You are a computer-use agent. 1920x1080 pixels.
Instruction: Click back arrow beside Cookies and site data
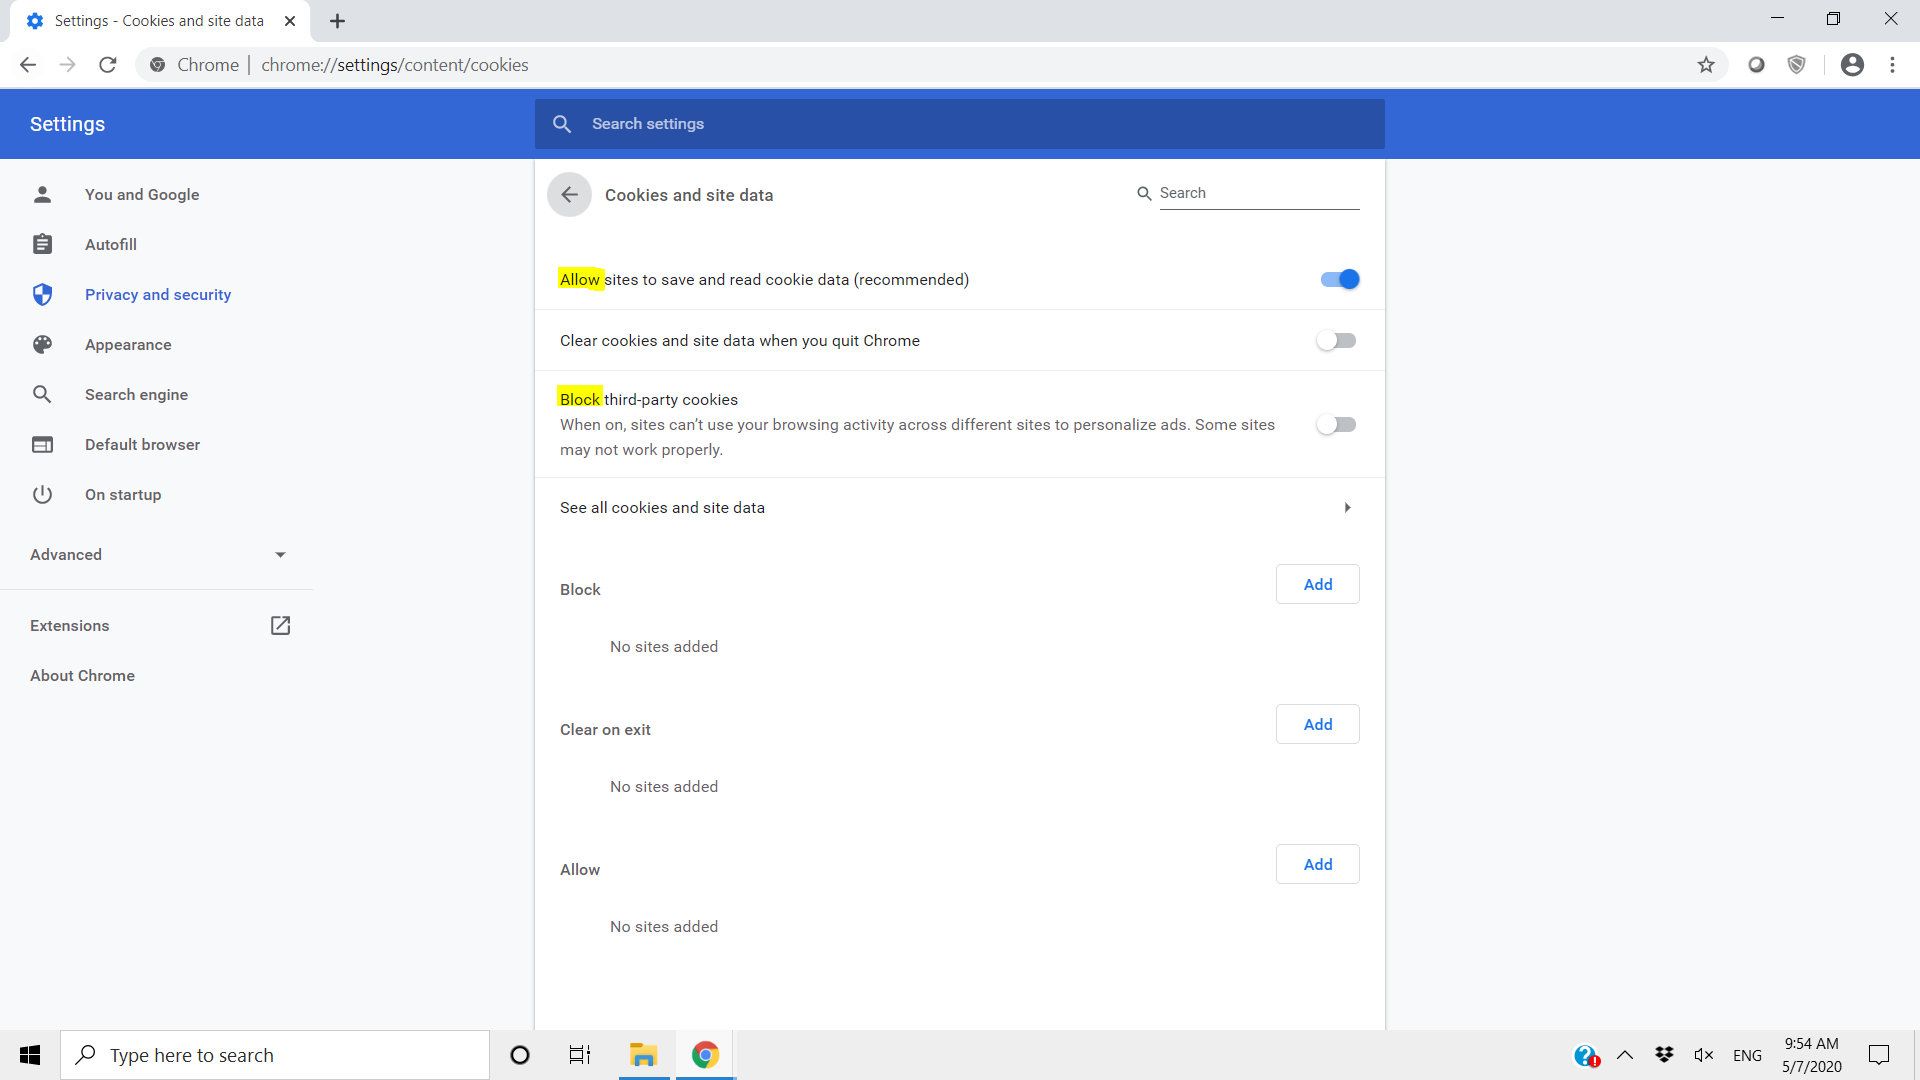[569, 195]
